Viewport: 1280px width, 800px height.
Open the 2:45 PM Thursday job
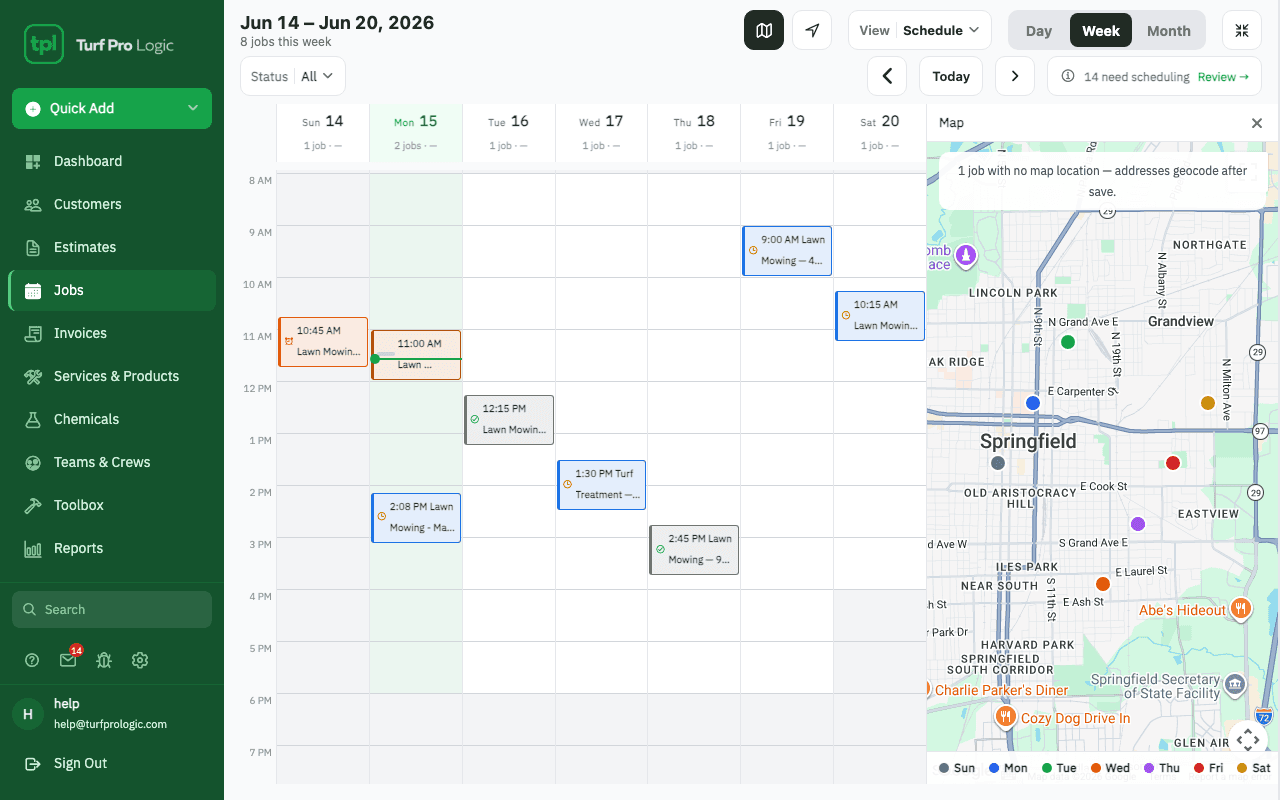point(694,549)
